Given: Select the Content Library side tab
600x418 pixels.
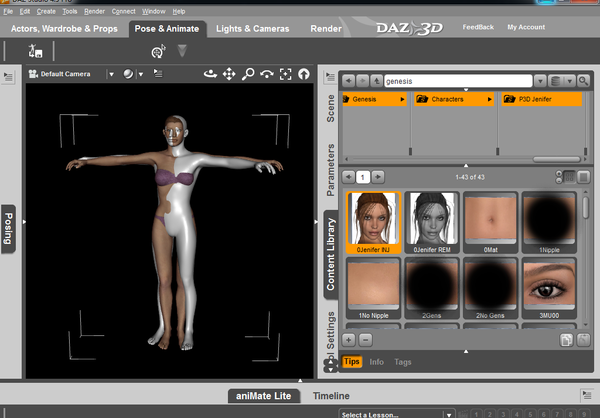Looking at the screenshot, I should click(331, 255).
